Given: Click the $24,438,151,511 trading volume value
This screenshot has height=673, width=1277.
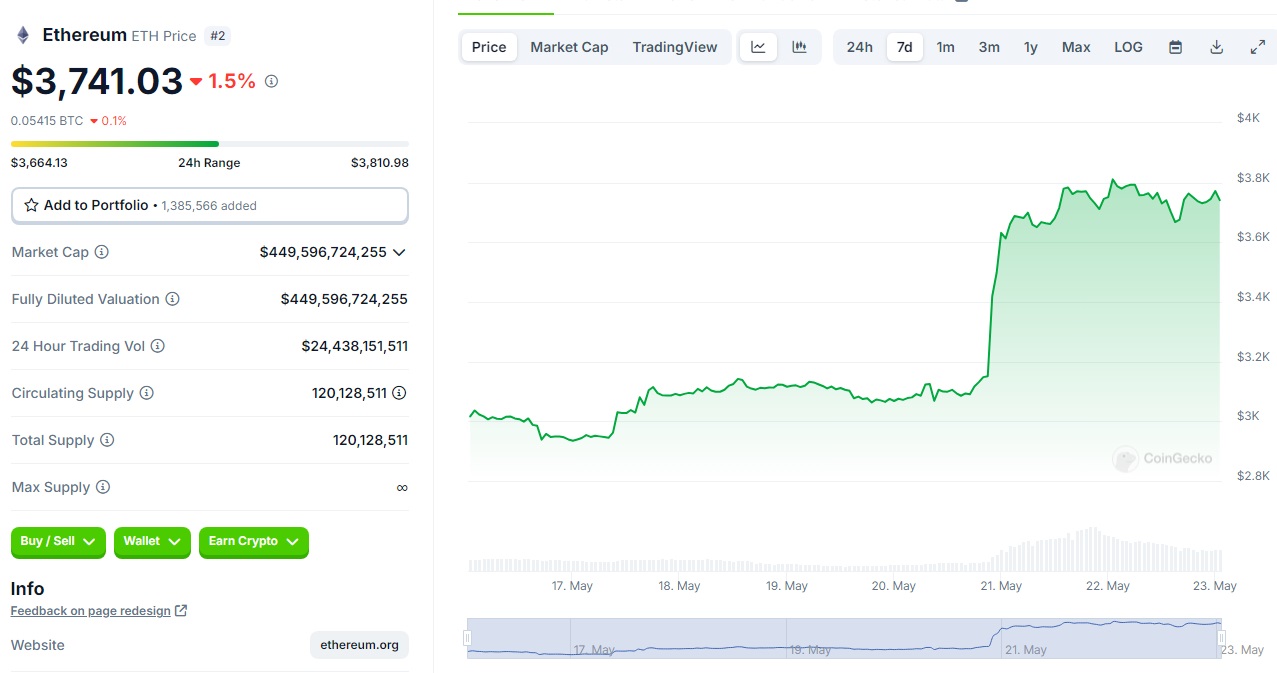Looking at the screenshot, I should tap(355, 346).
